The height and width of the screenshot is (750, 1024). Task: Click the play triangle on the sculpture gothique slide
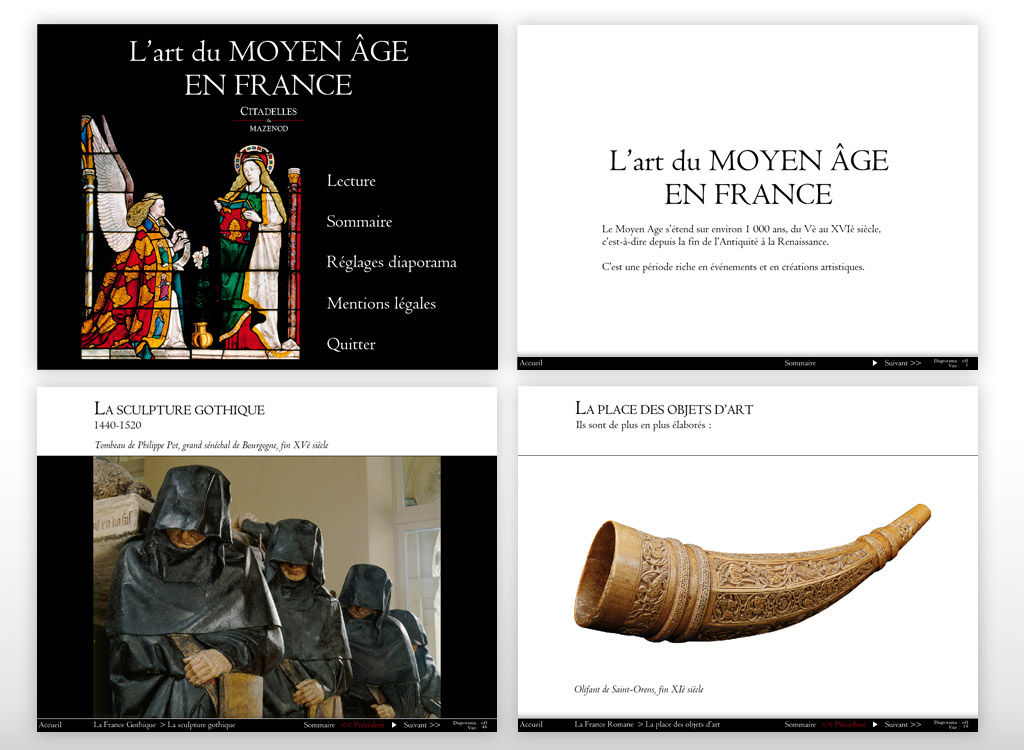[x=394, y=725]
